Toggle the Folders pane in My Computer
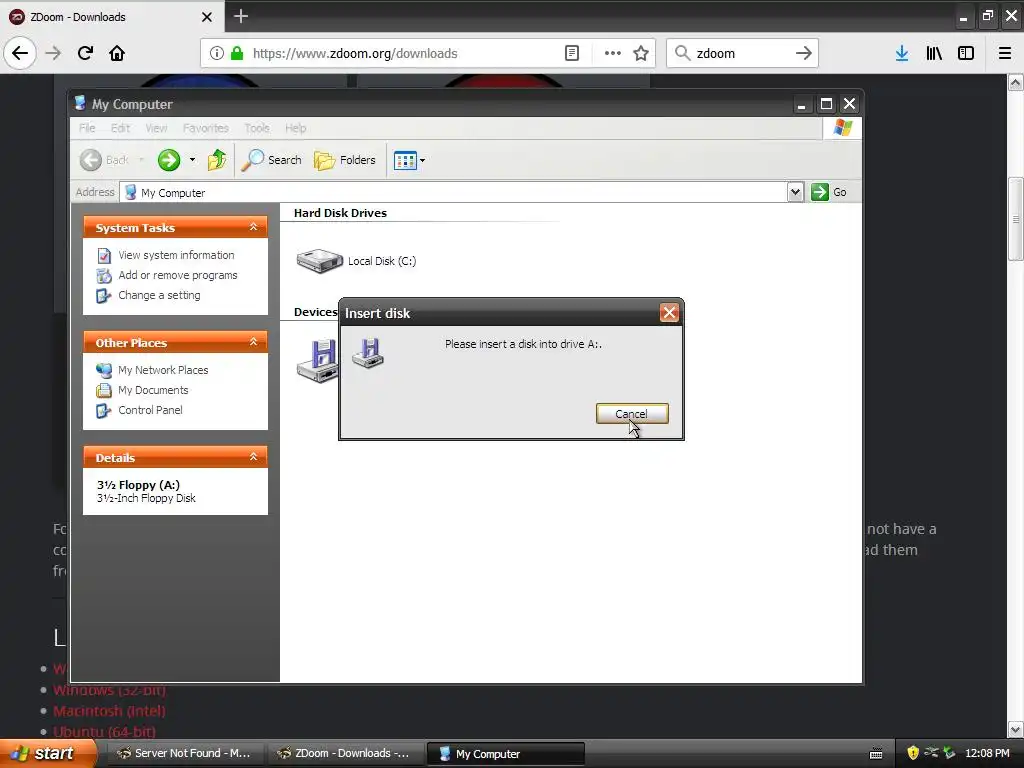 tap(345, 160)
